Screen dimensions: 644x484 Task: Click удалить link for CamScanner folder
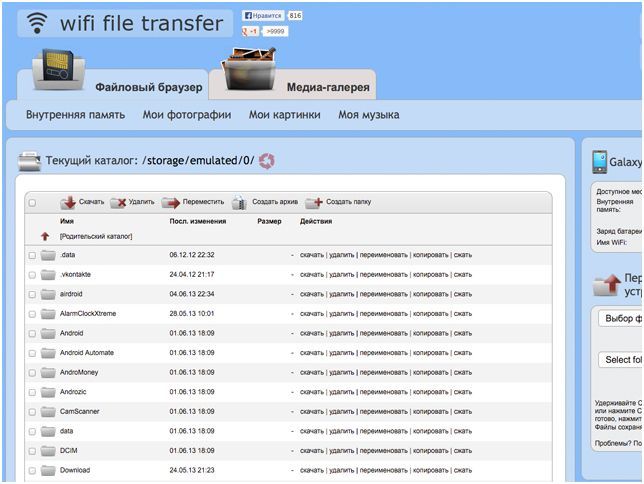(x=342, y=411)
